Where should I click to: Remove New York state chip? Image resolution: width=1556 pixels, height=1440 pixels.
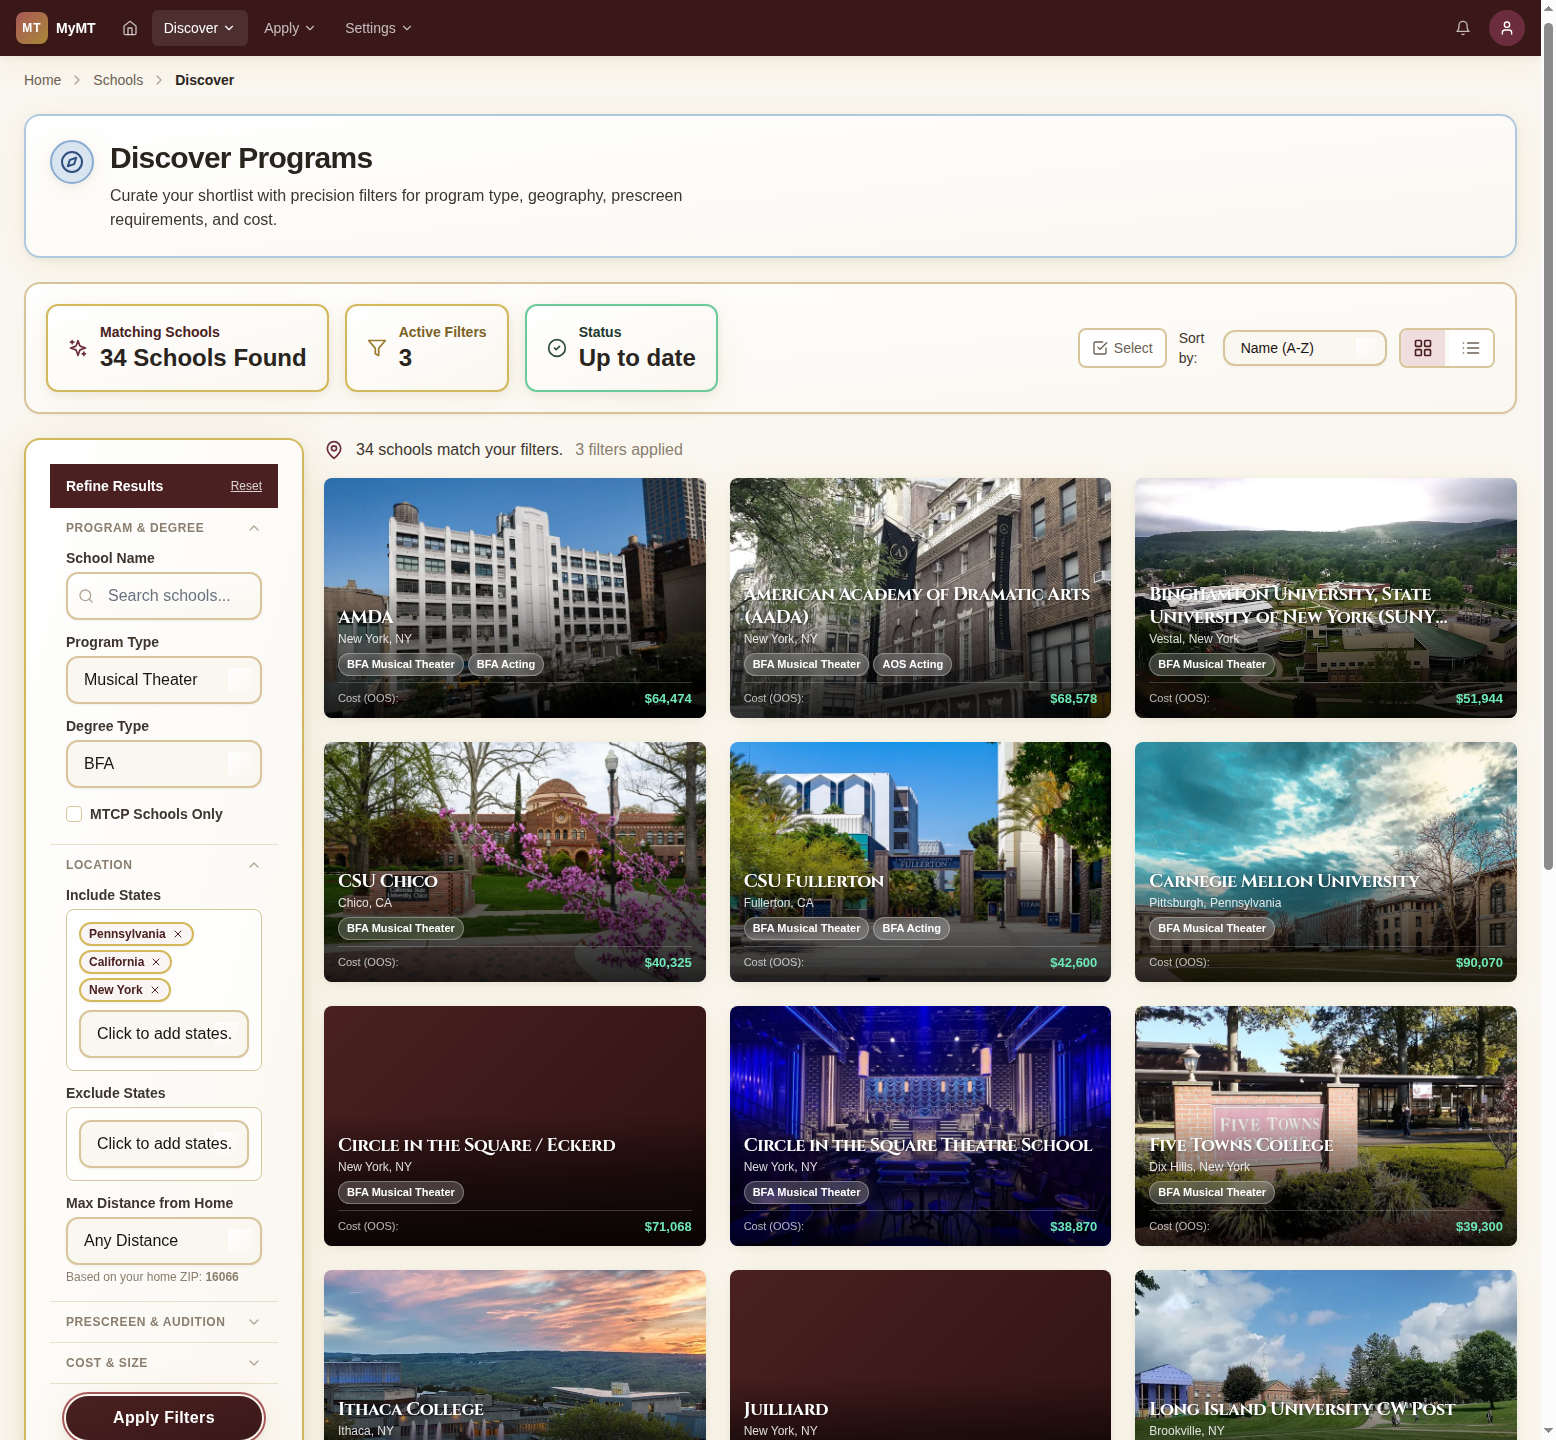click(x=155, y=990)
